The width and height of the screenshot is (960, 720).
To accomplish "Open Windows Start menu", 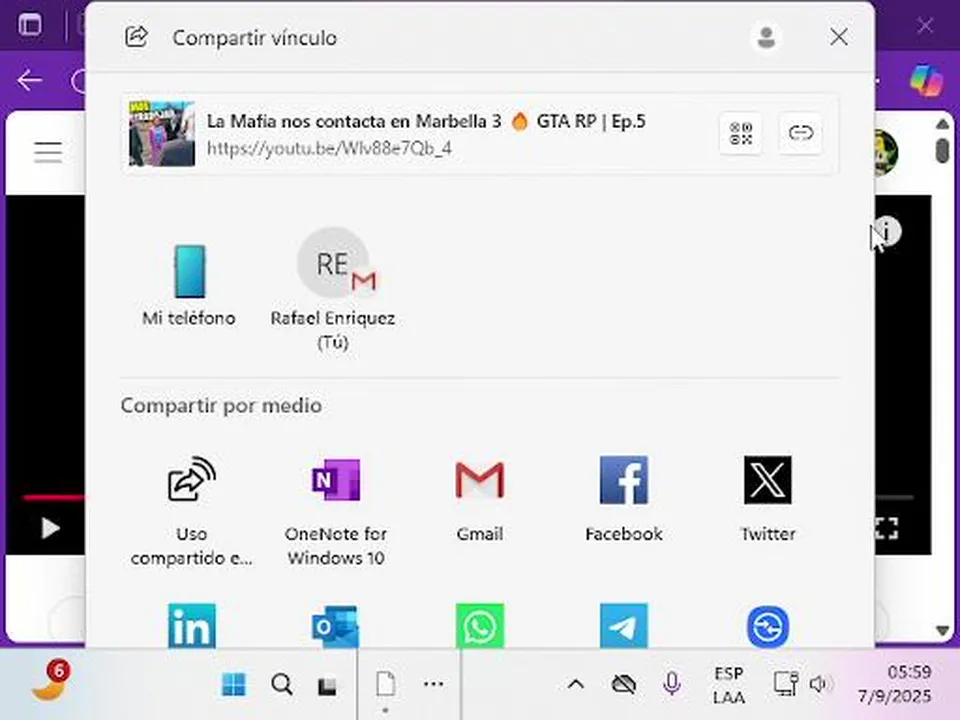I will [x=233, y=684].
